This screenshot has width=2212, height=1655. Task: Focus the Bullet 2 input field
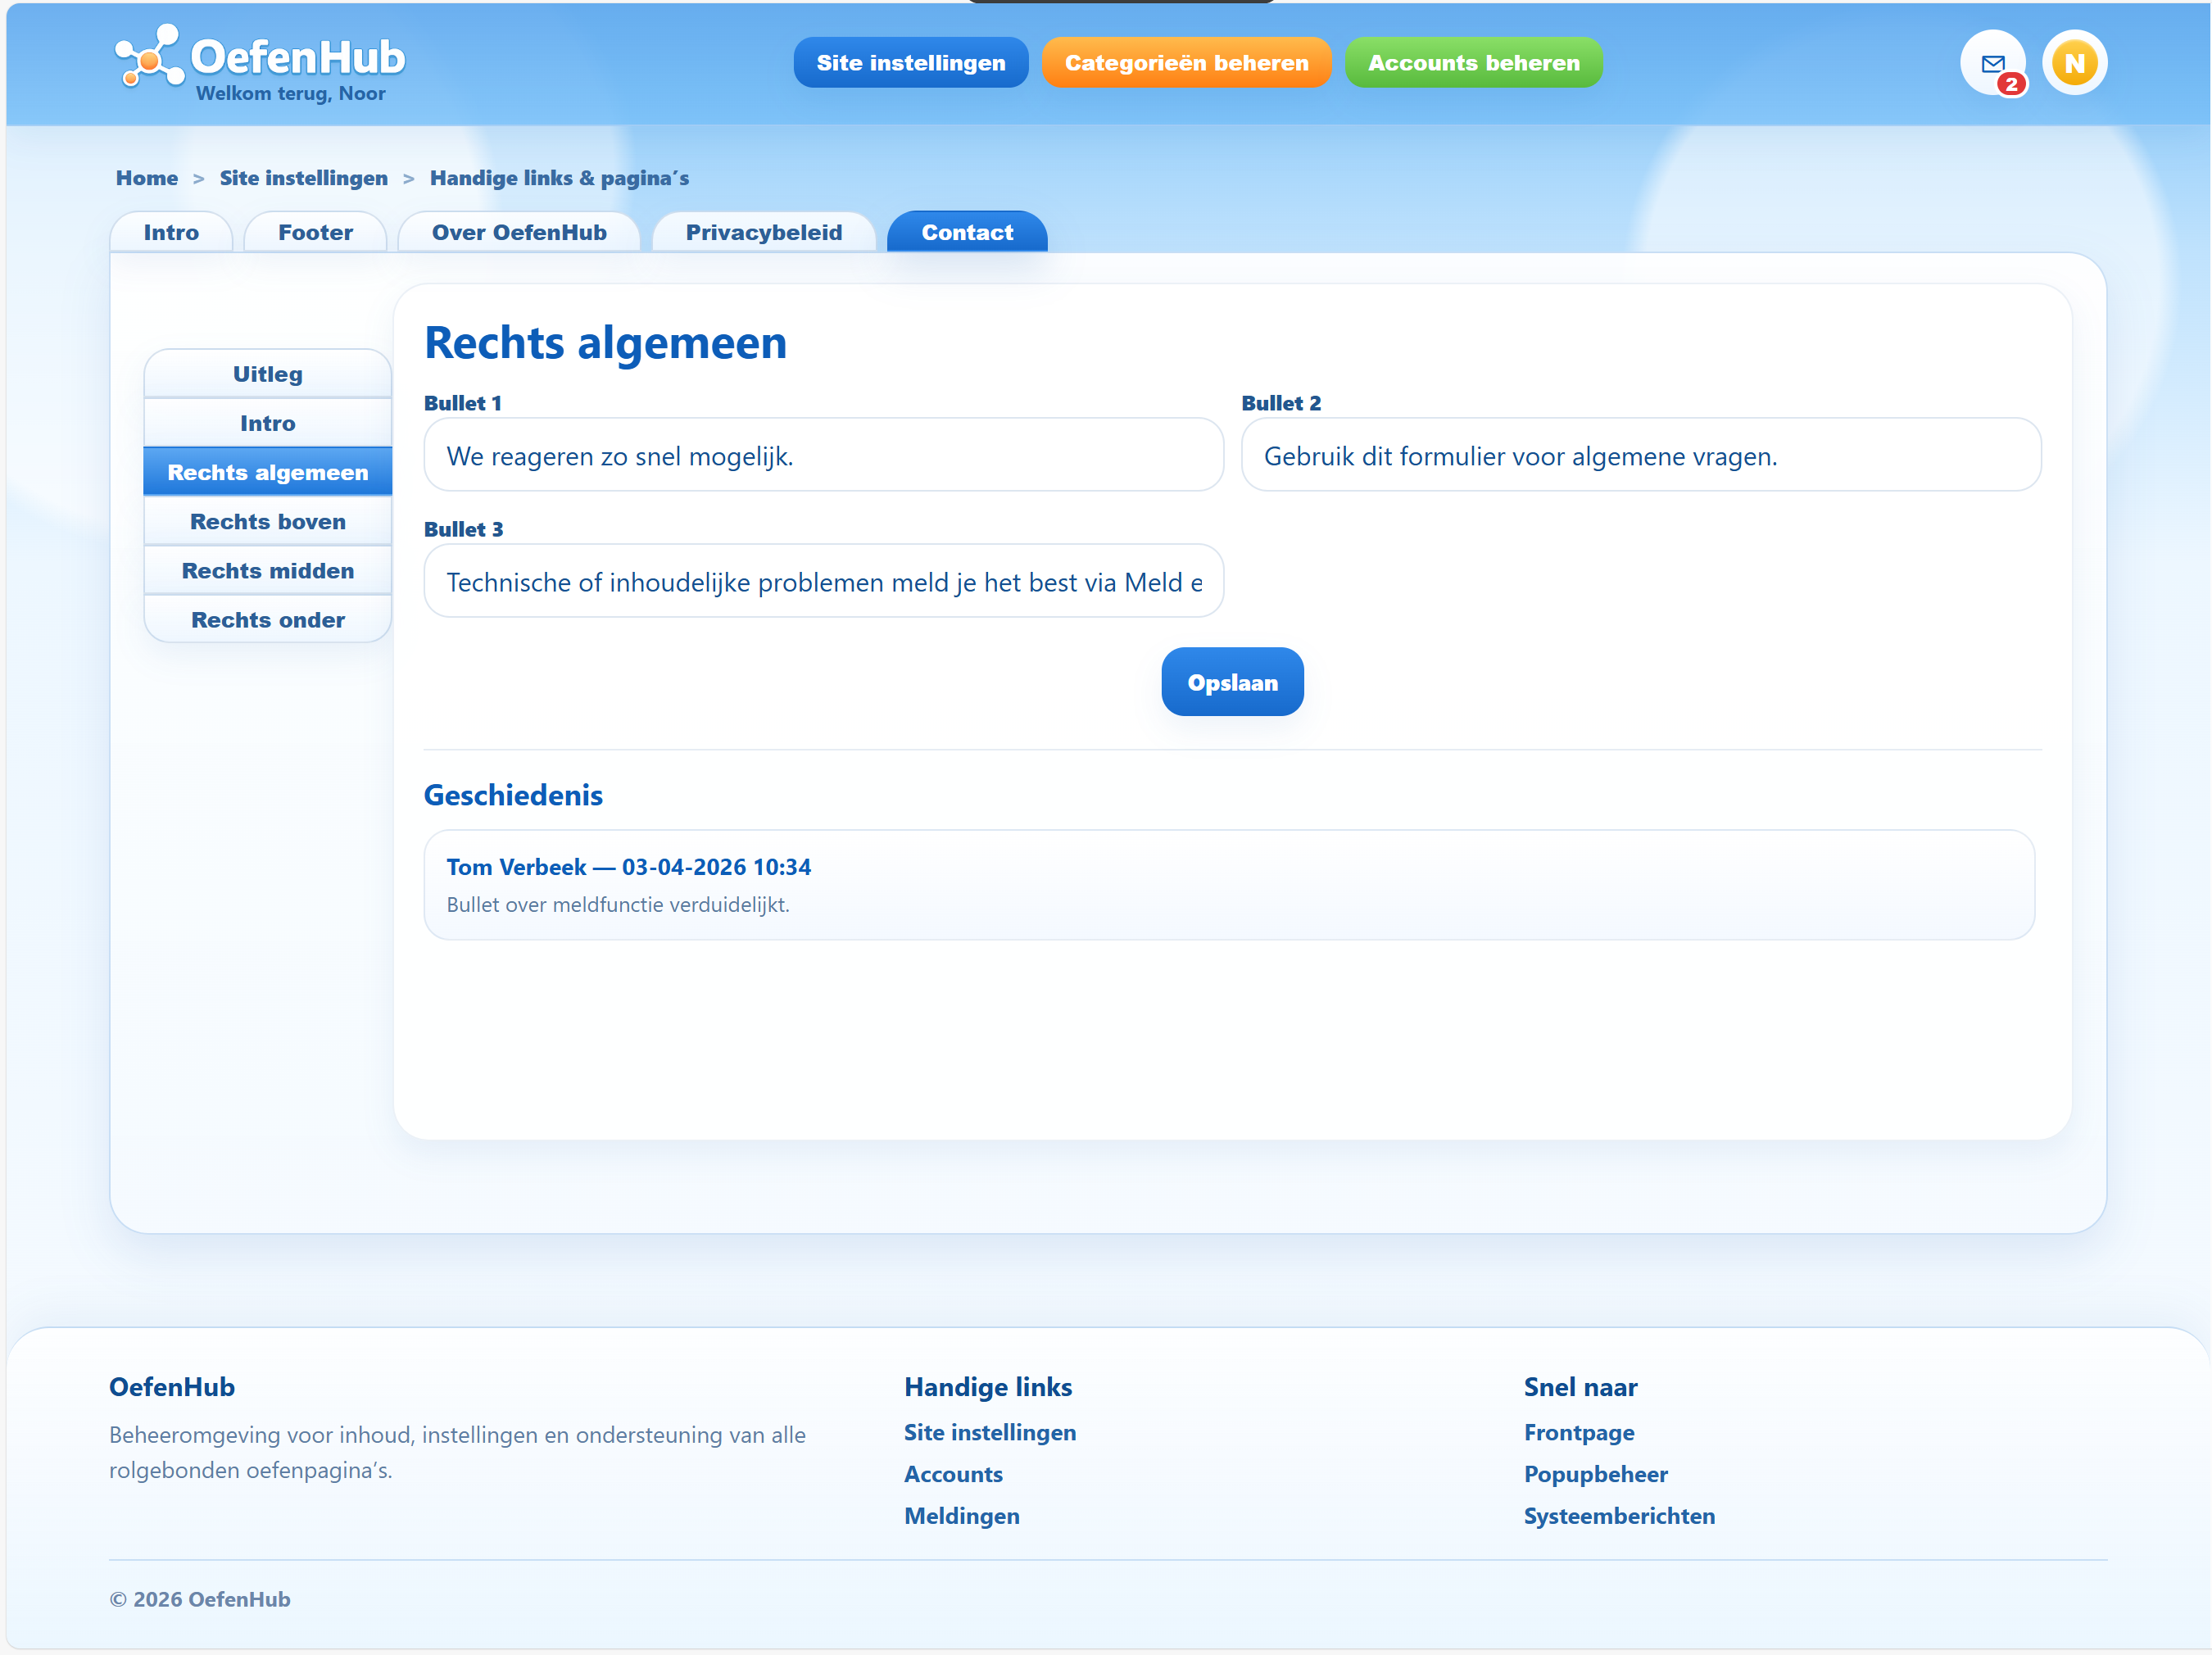pos(1641,455)
